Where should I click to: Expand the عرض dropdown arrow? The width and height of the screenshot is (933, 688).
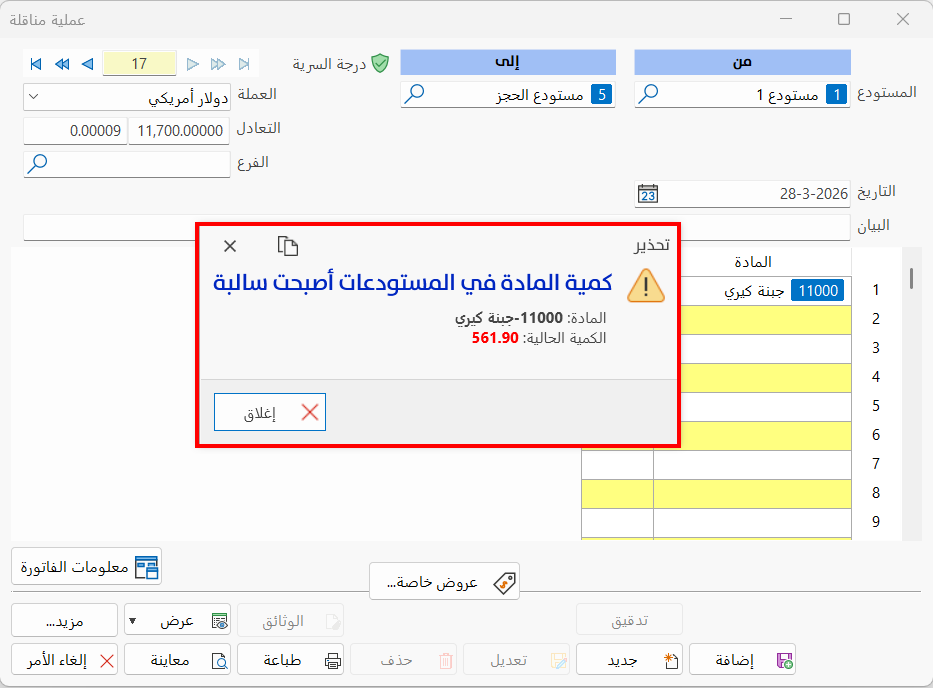(x=133, y=621)
